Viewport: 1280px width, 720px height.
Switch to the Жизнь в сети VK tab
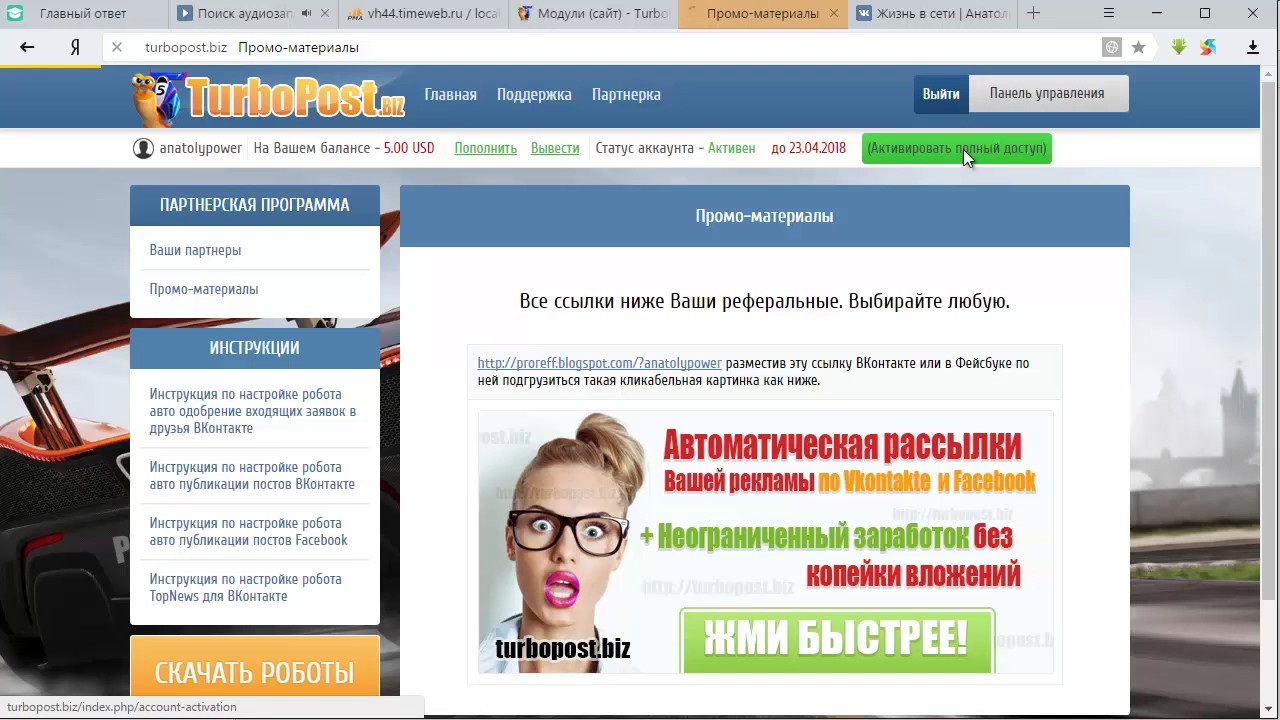(x=932, y=13)
